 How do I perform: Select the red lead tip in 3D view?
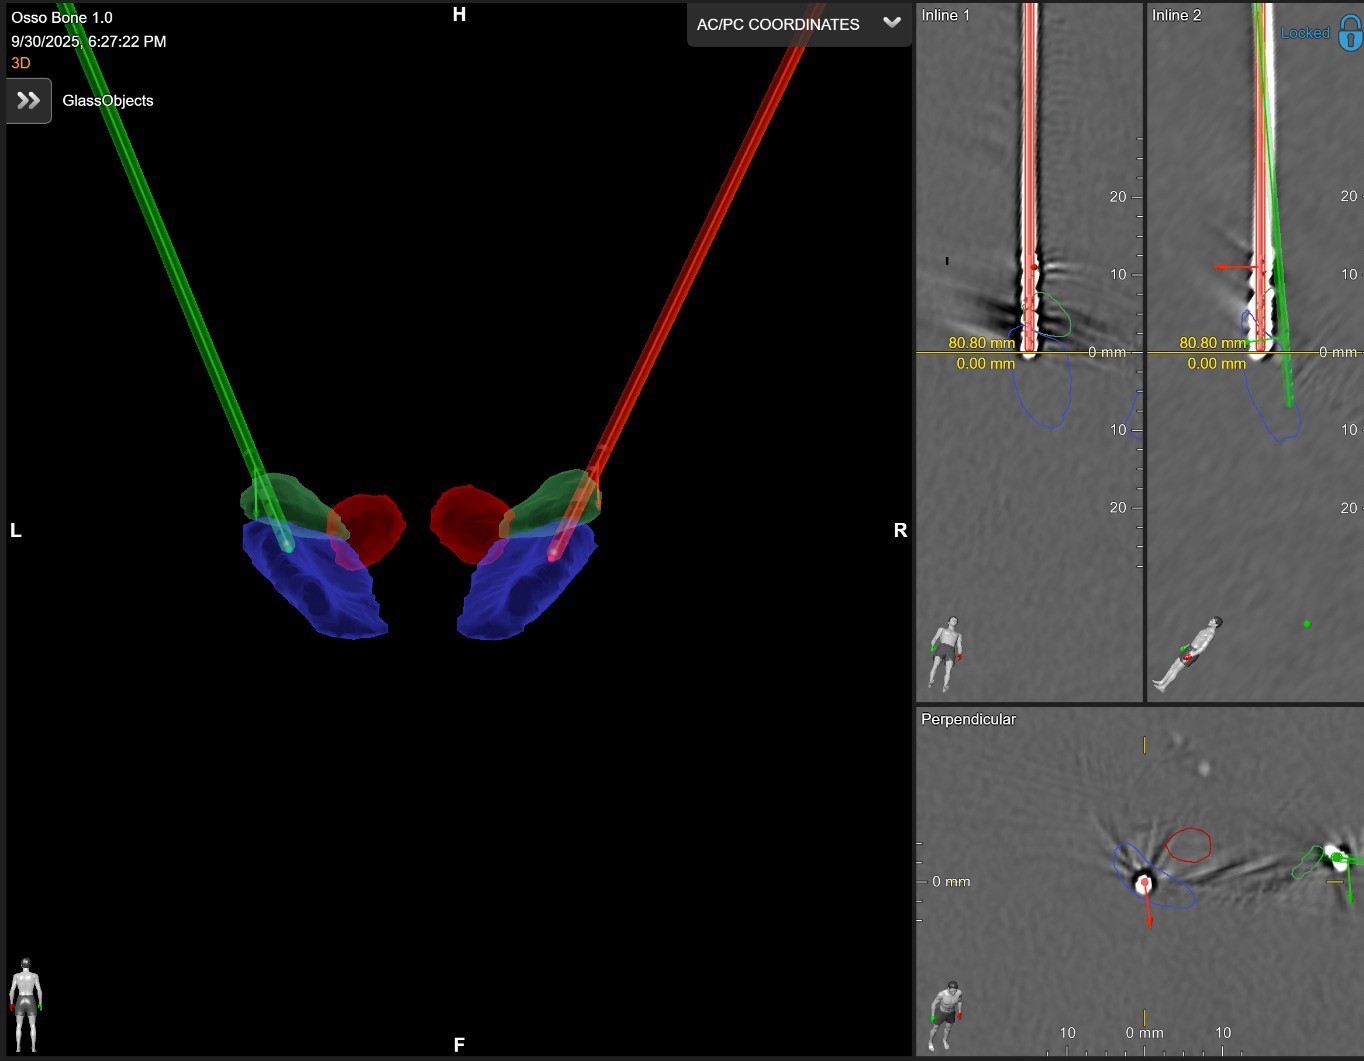coord(553,552)
